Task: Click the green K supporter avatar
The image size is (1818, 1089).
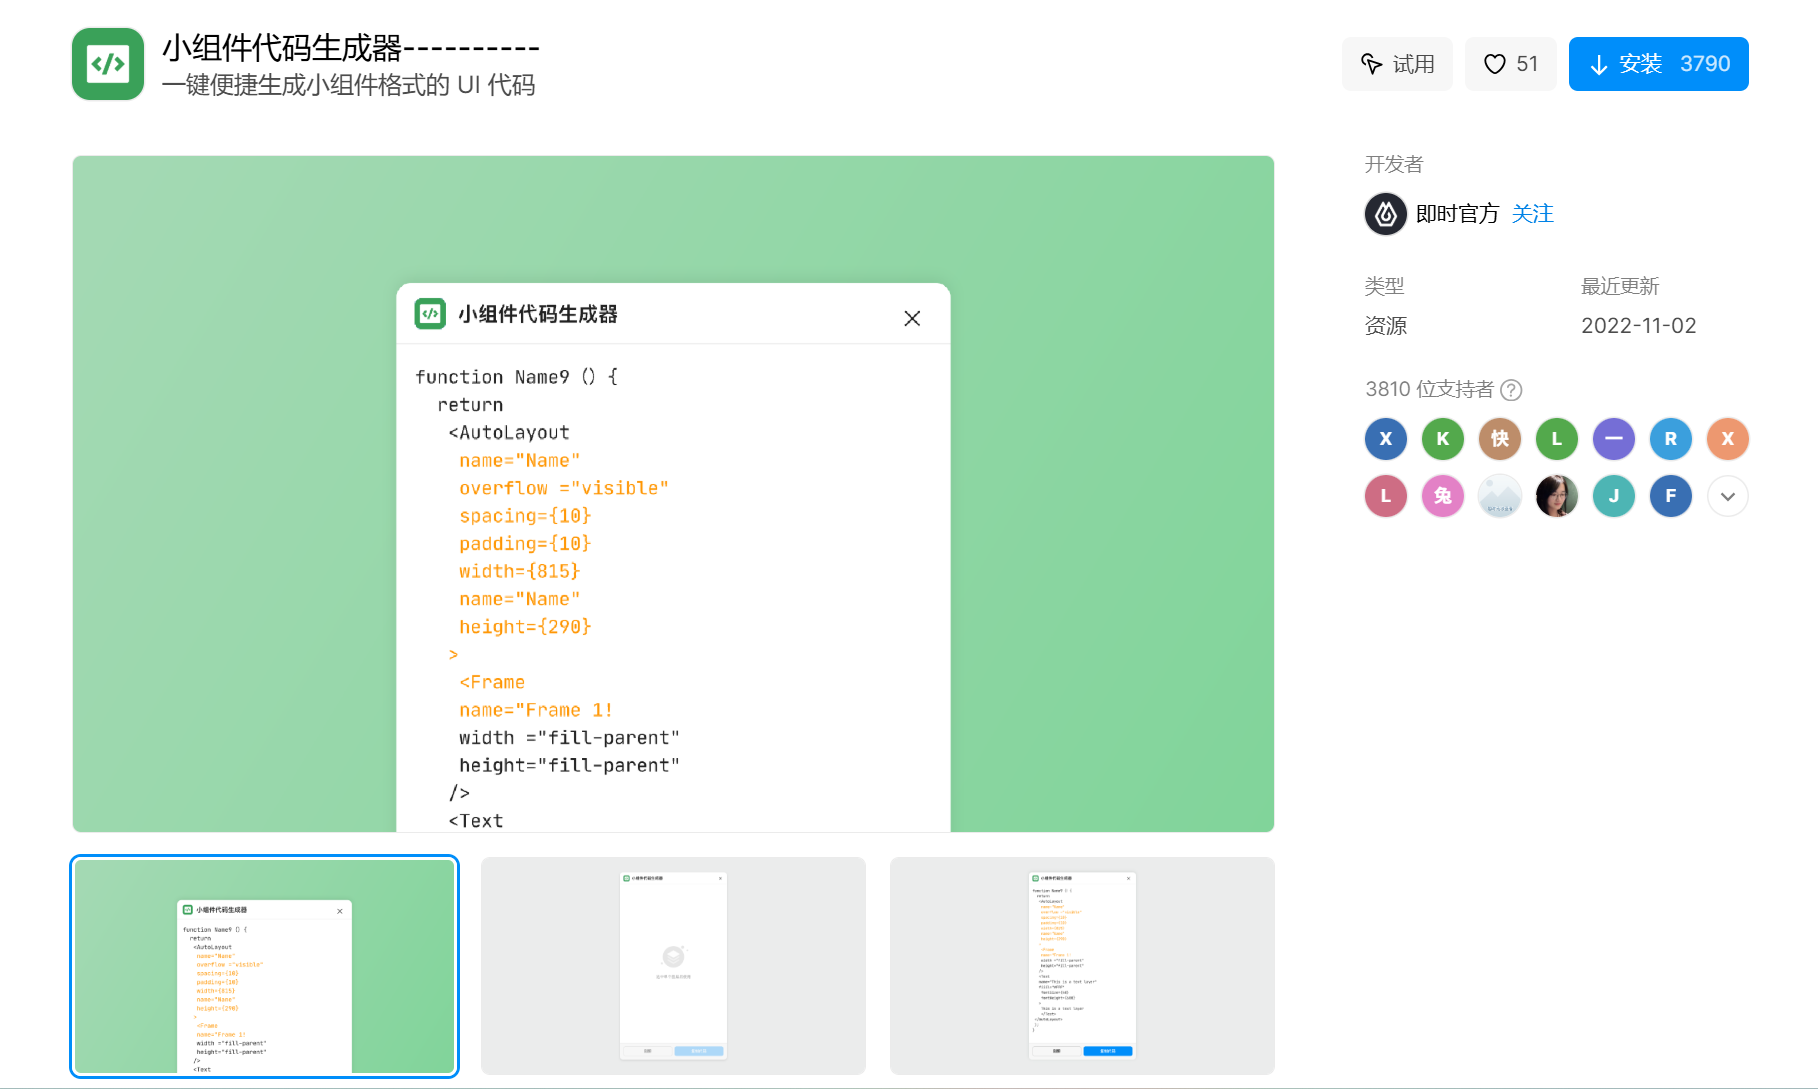Action: [1443, 439]
